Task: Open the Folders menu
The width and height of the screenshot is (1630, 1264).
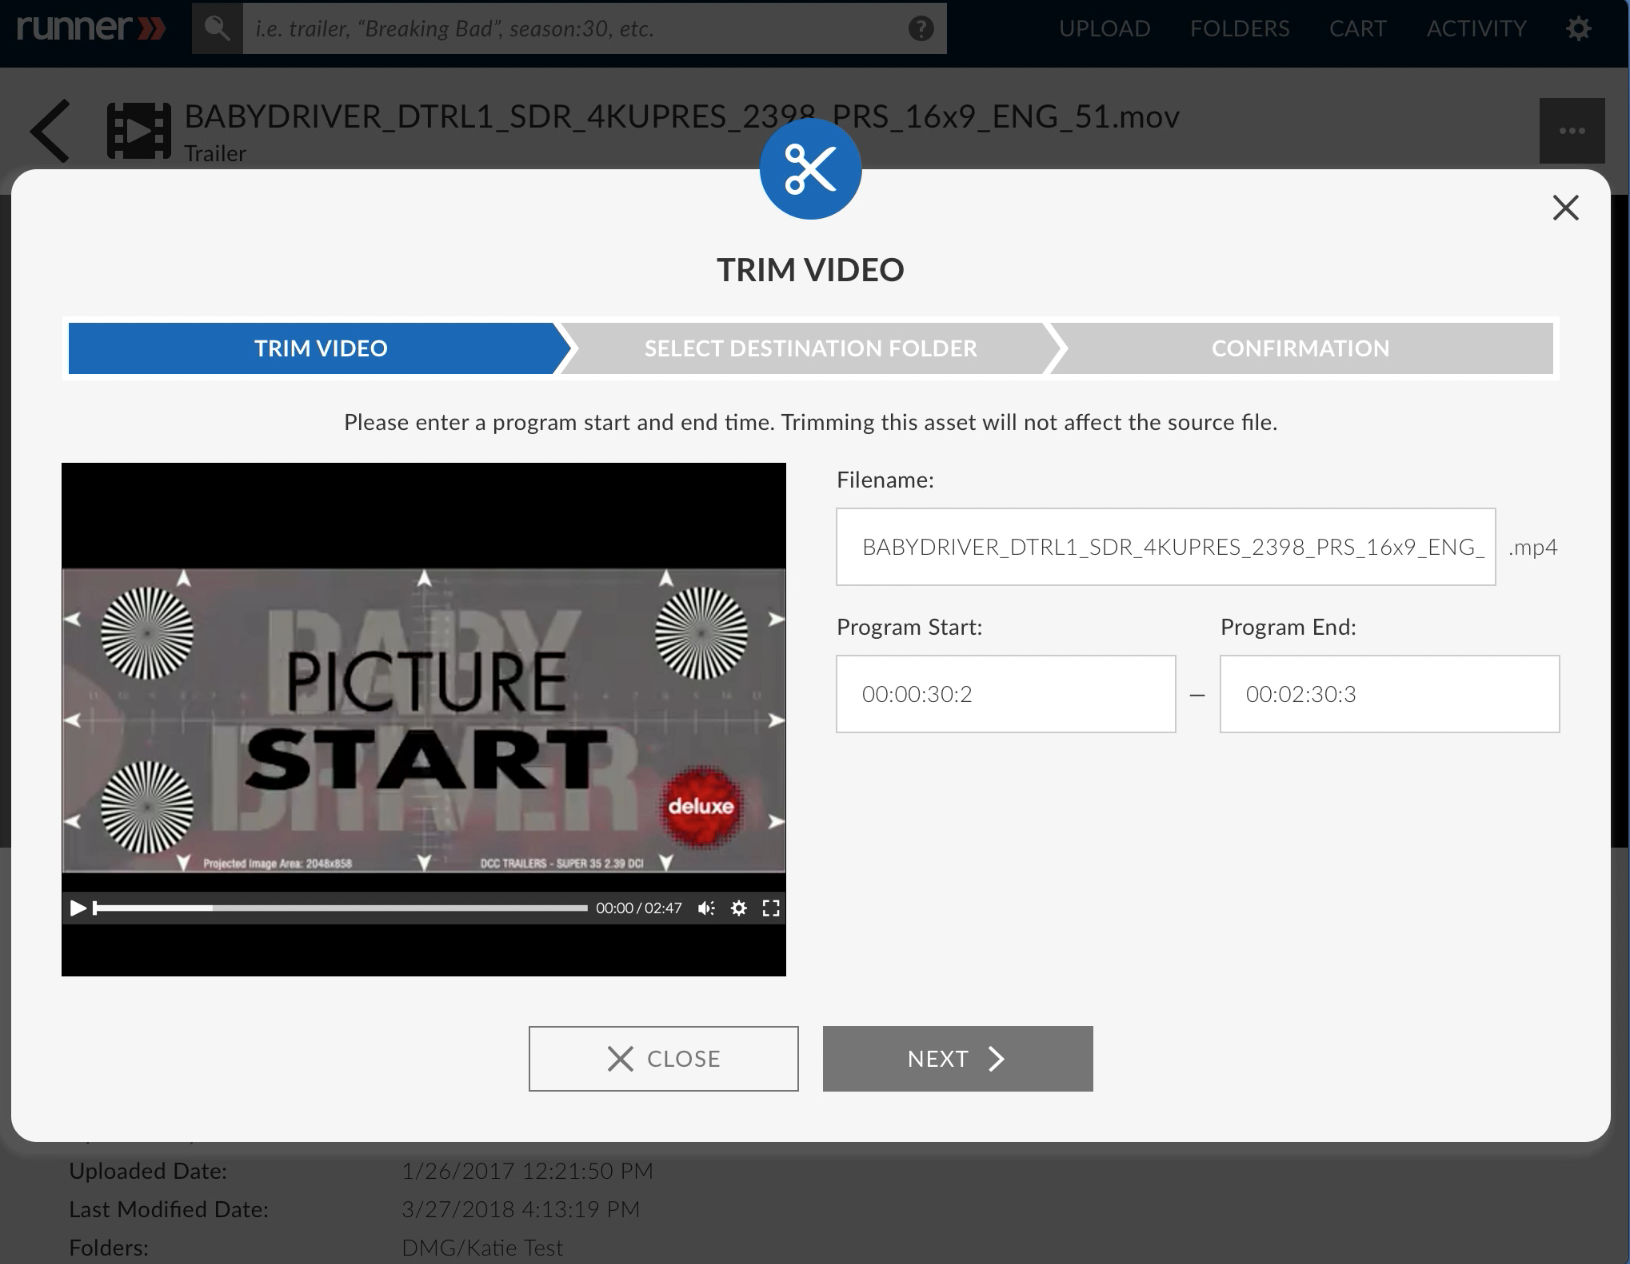Action: point(1240,28)
